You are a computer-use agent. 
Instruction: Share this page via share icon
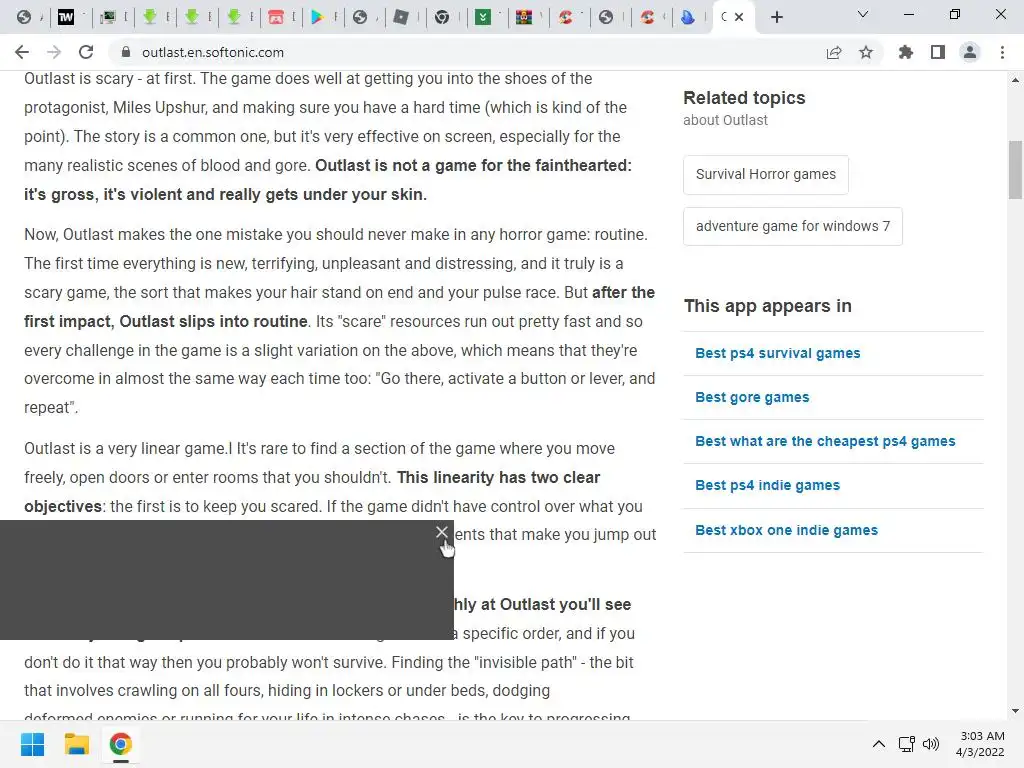(834, 52)
